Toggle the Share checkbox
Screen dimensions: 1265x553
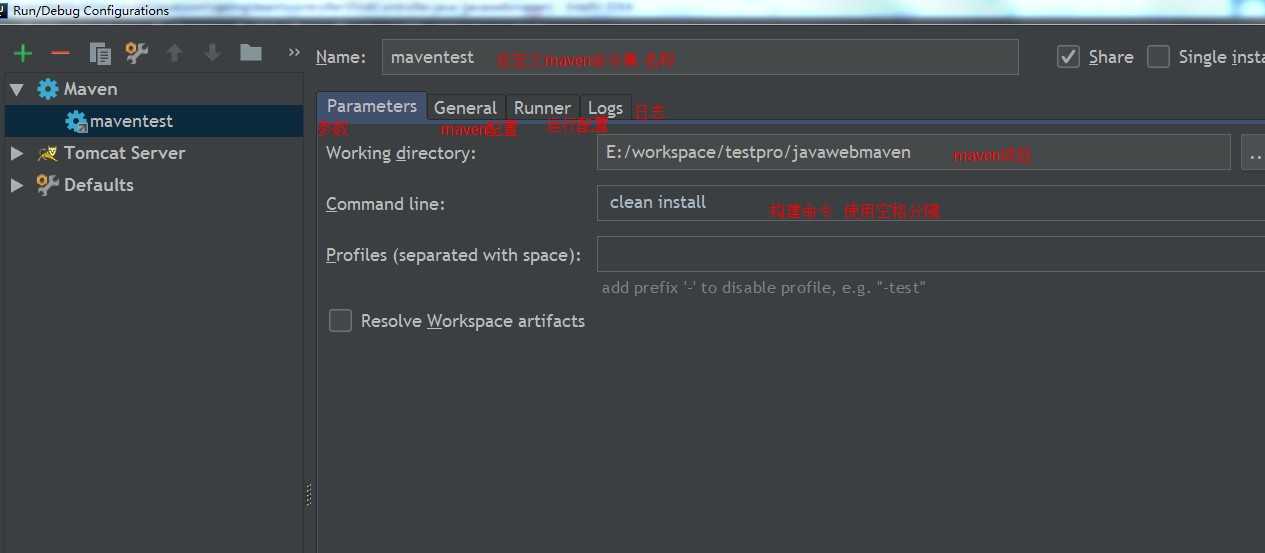1068,57
